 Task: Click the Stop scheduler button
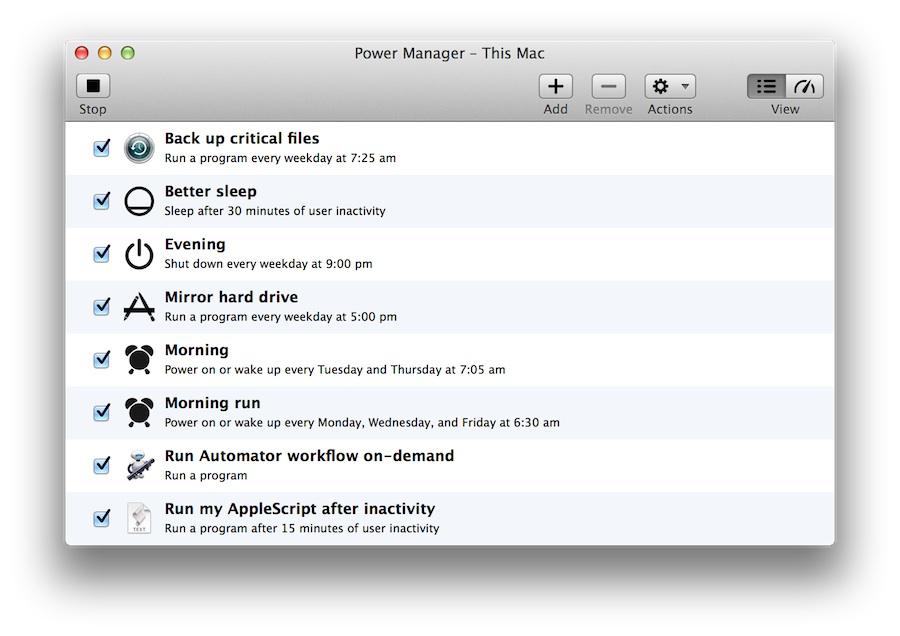coord(93,86)
